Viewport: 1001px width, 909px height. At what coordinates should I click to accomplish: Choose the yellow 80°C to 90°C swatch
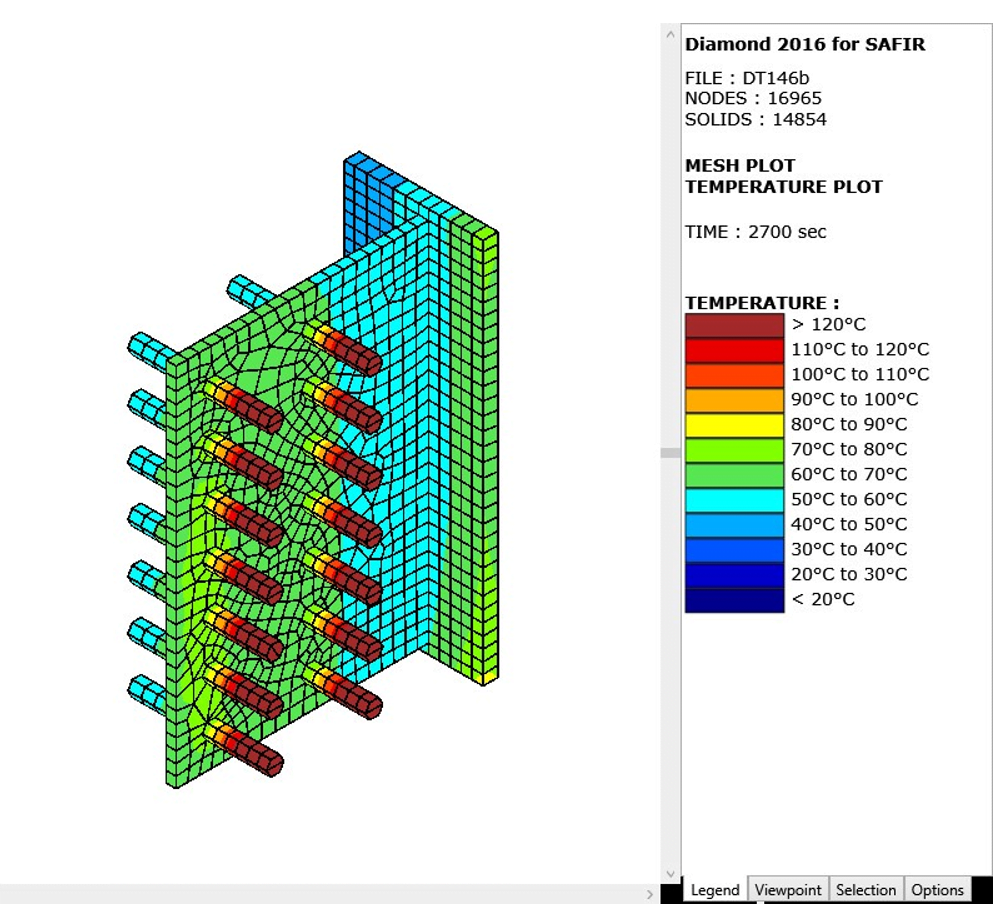click(x=734, y=425)
